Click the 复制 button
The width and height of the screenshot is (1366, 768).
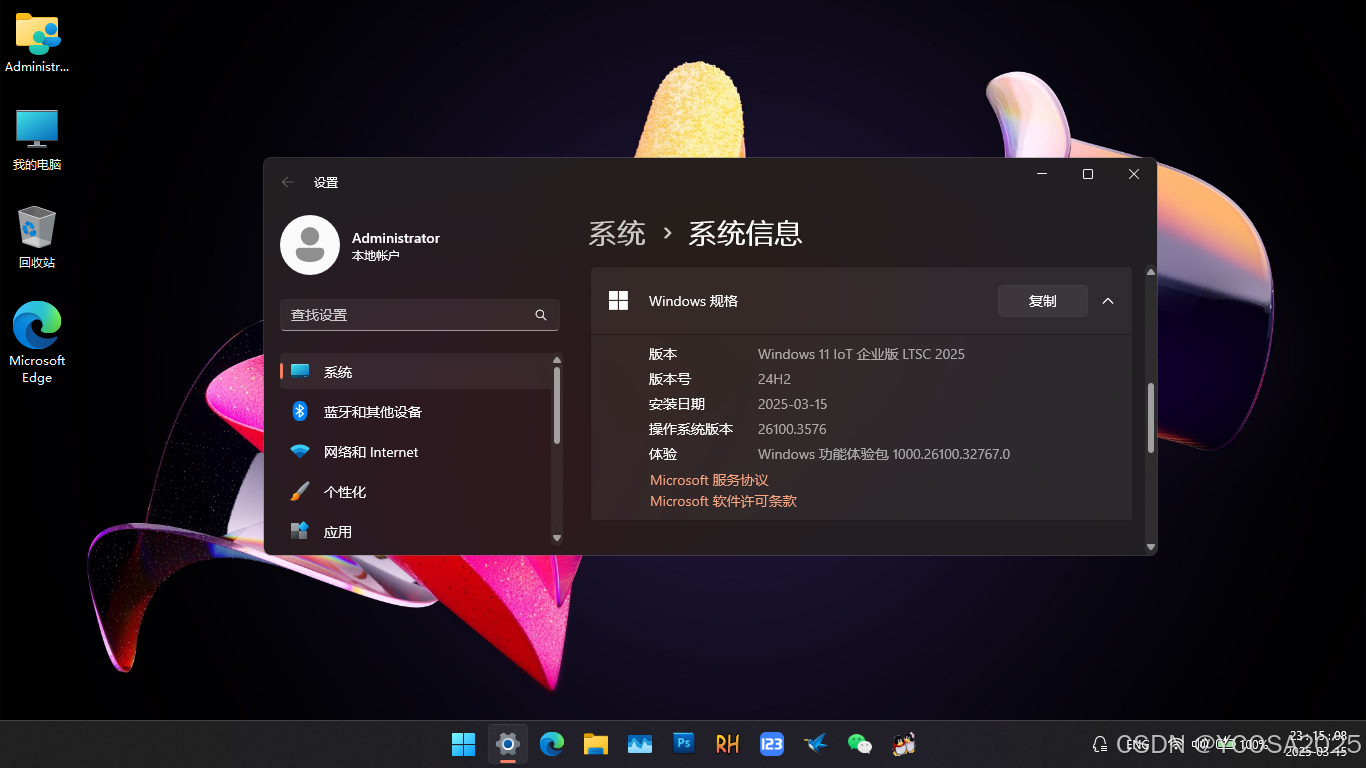(x=1043, y=301)
